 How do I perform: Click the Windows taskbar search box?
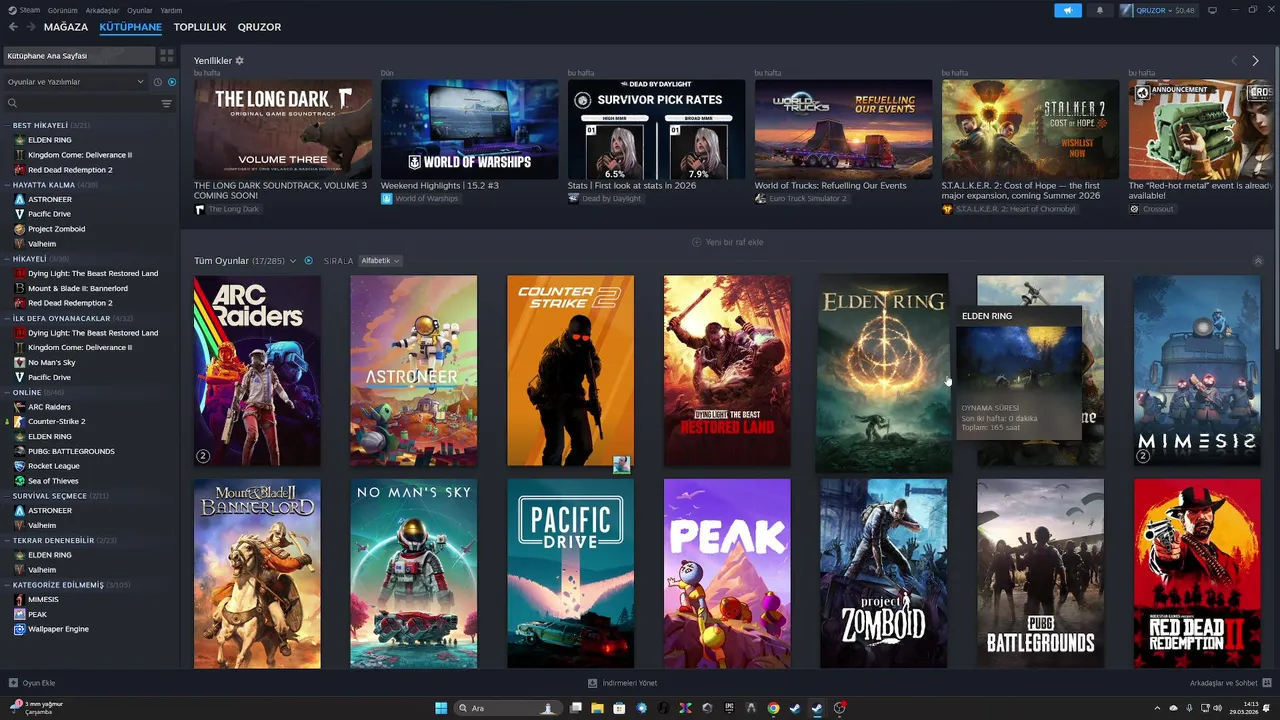tap(508, 708)
